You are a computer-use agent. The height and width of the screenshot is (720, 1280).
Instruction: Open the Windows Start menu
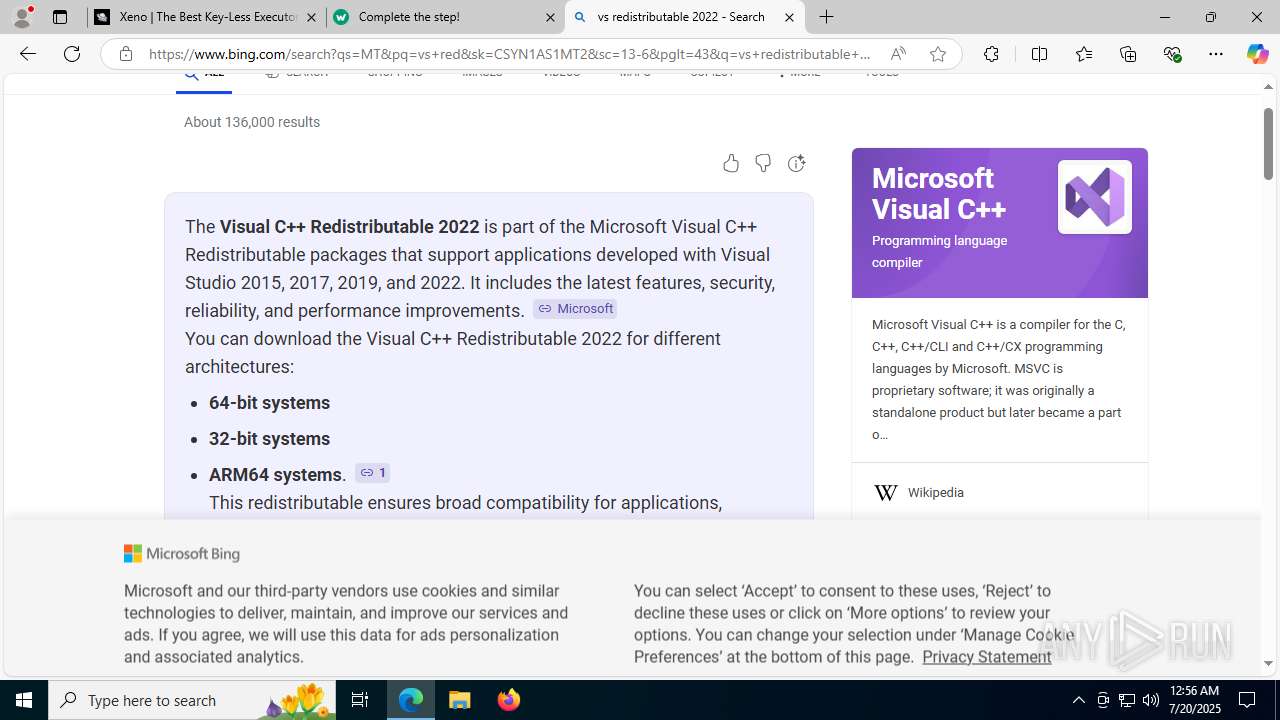(24, 700)
